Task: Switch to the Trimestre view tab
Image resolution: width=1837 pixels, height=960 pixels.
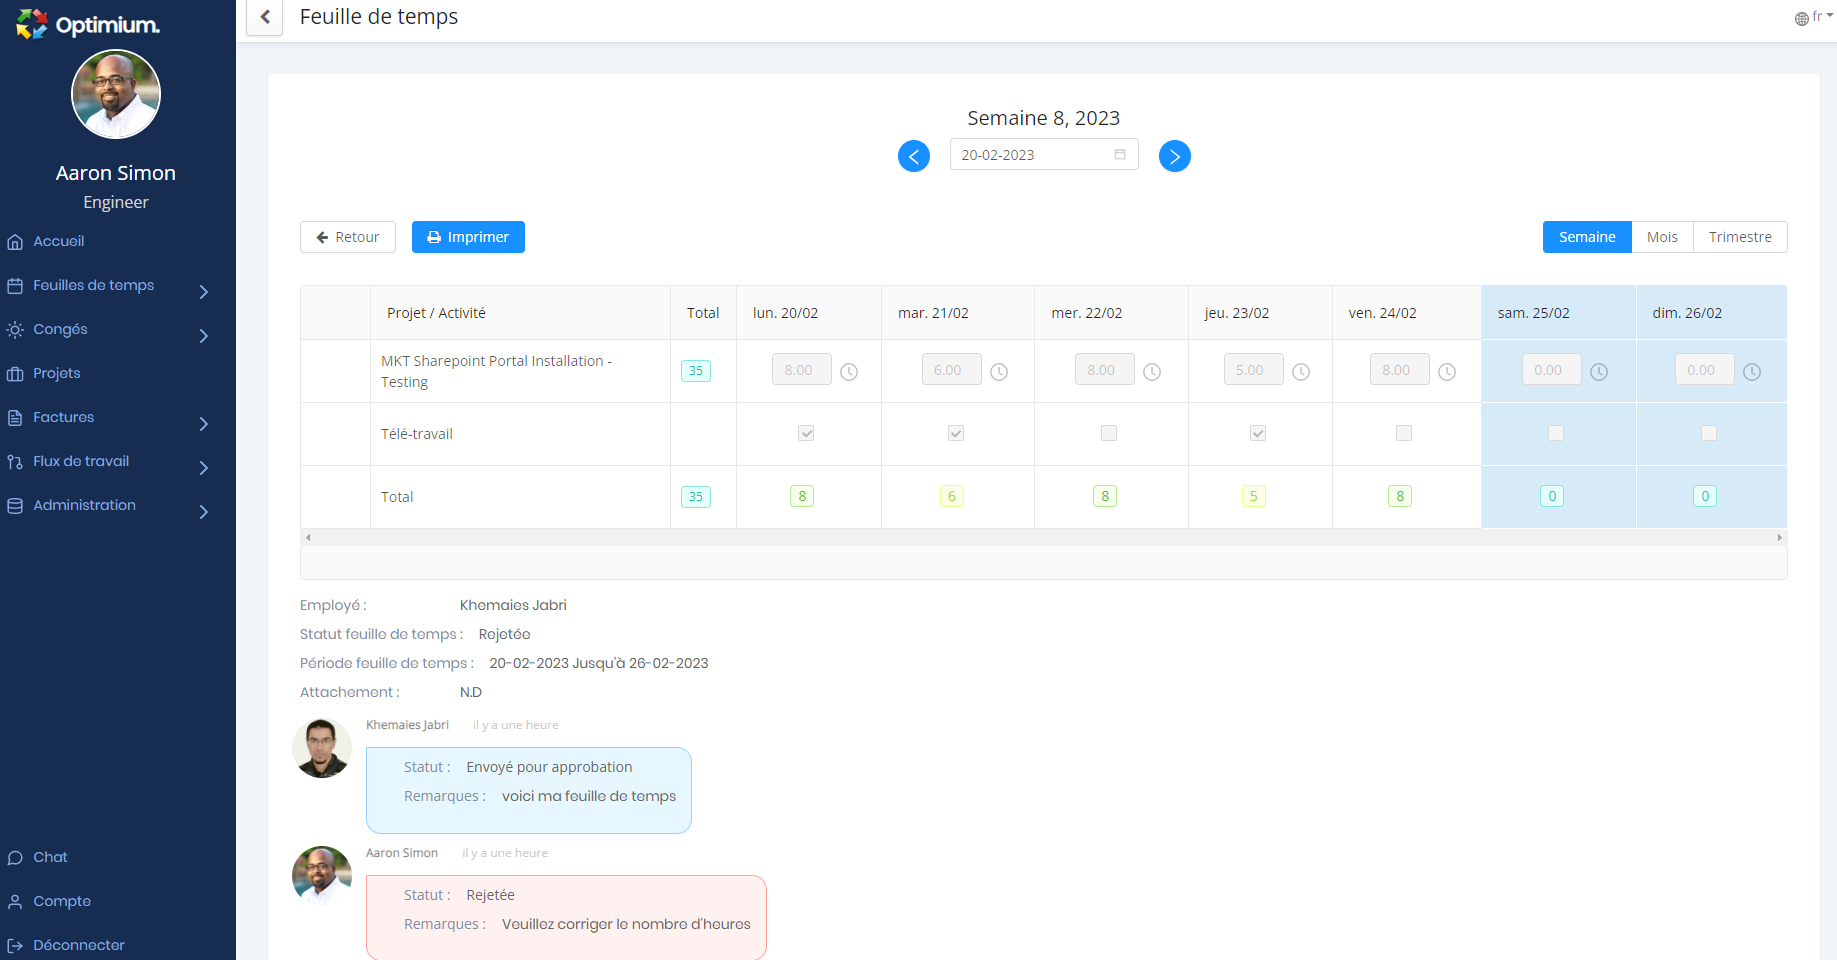Action: 1739,237
